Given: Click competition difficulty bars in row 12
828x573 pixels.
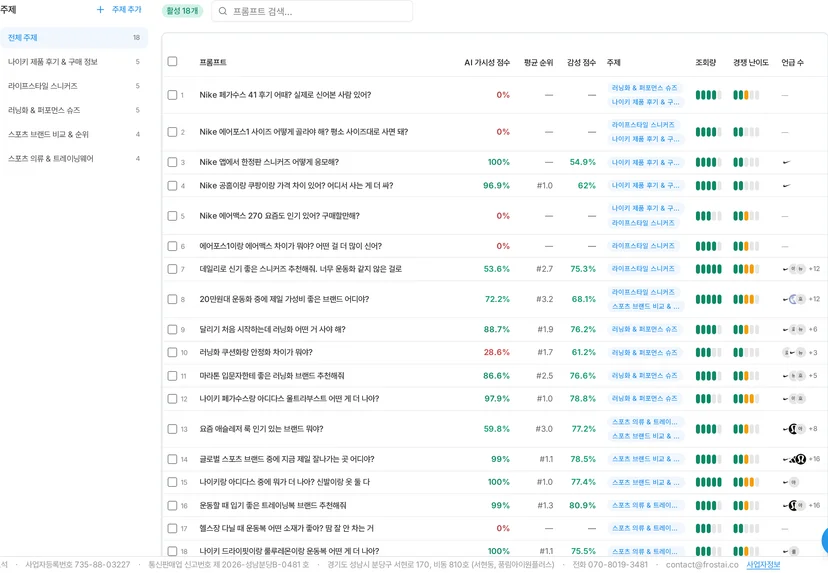Looking at the screenshot, I should [x=746, y=399].
